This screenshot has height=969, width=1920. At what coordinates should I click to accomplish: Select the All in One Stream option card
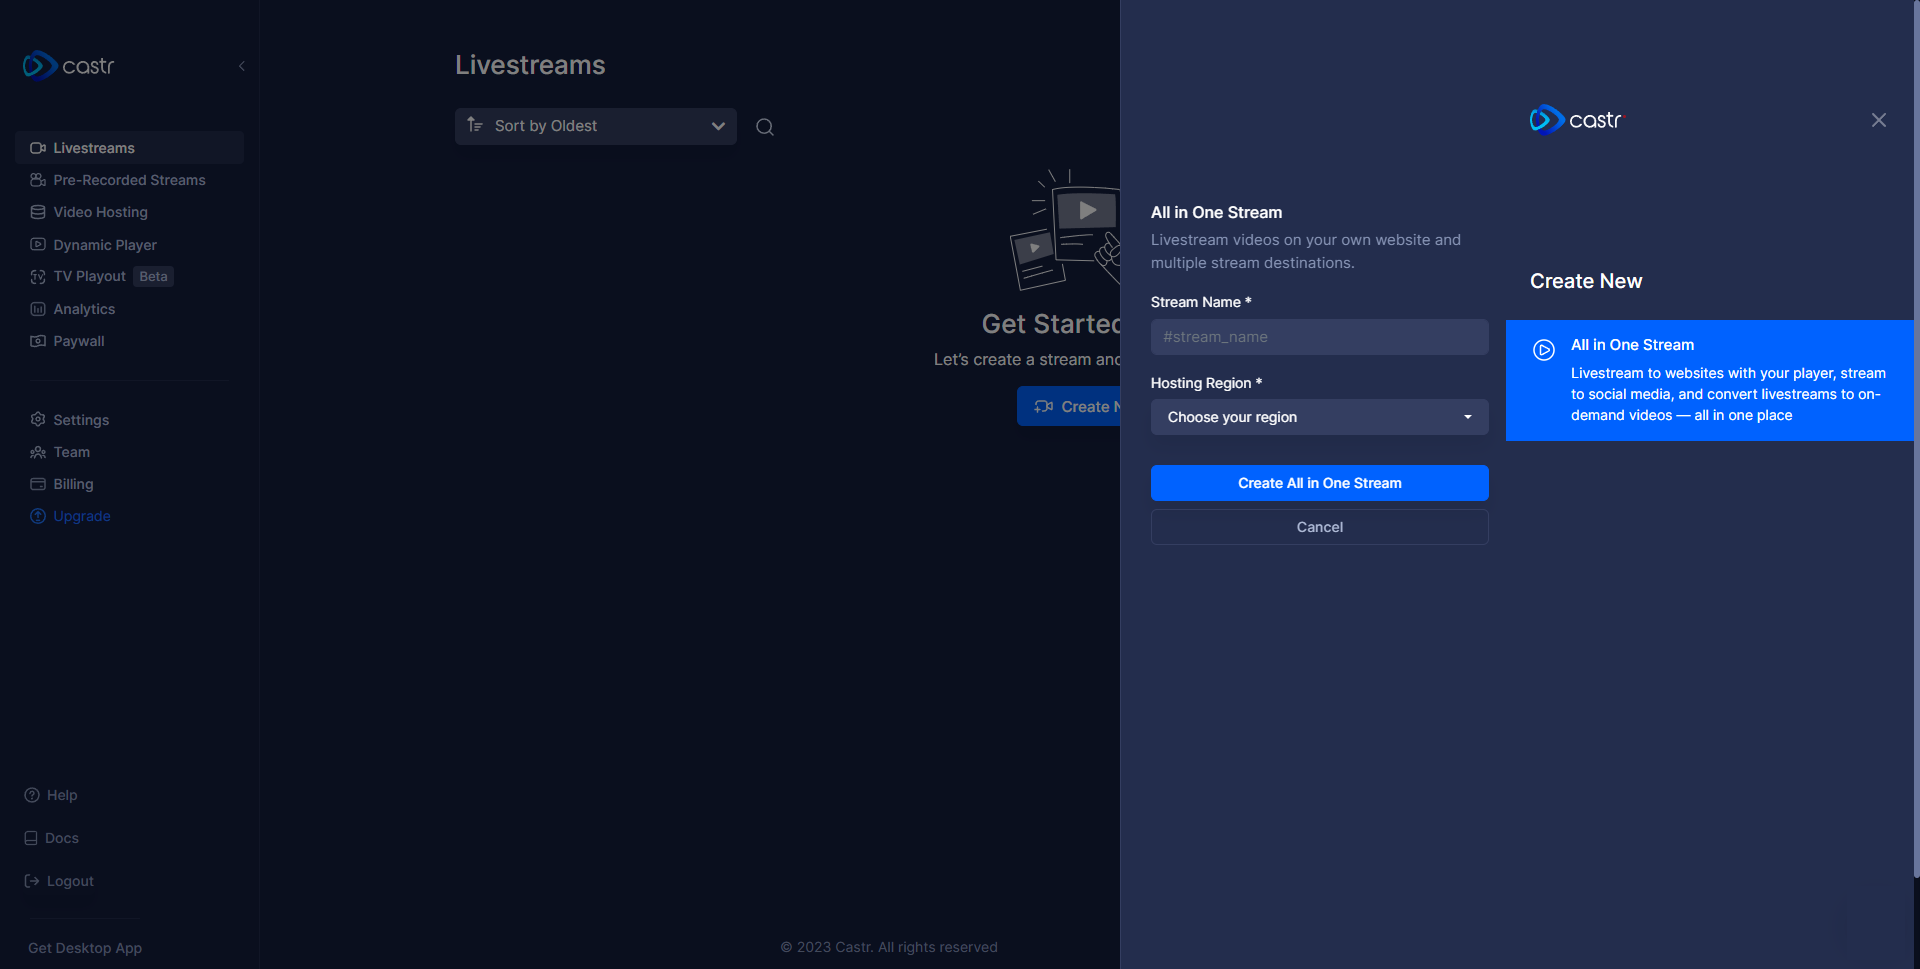[1708, 380]
